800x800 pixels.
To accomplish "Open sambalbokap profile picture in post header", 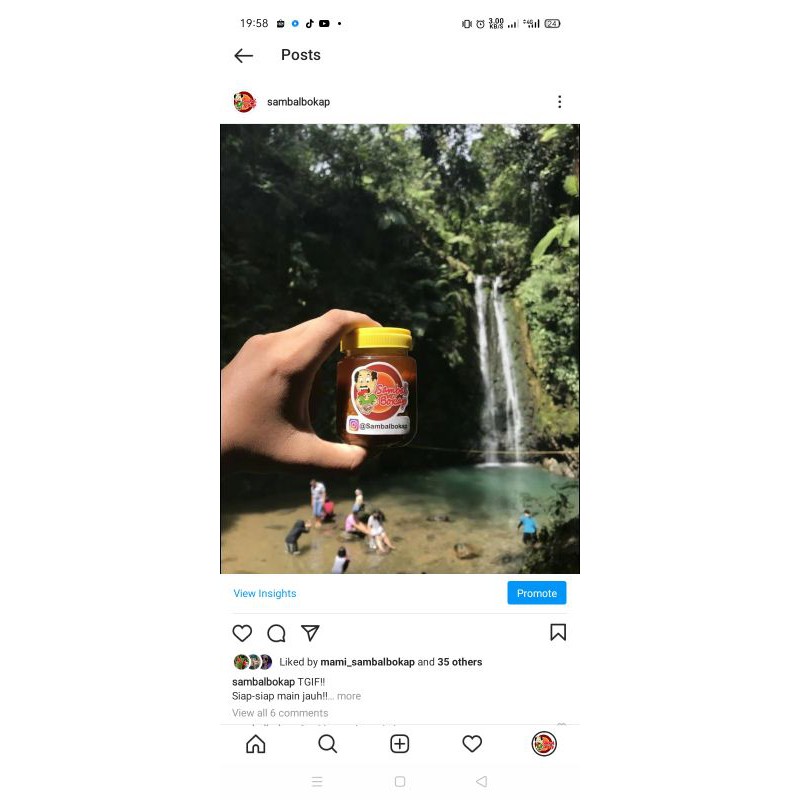I will pyautogui.click(x=244, y=102).
